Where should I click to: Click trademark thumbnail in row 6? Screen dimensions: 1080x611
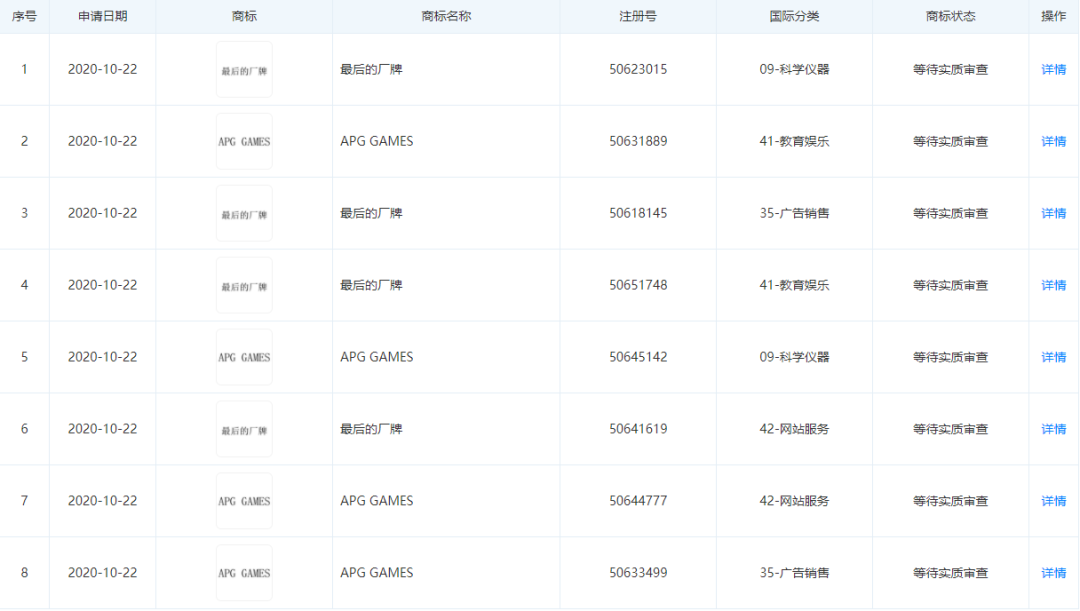click(x=245, y=429)
